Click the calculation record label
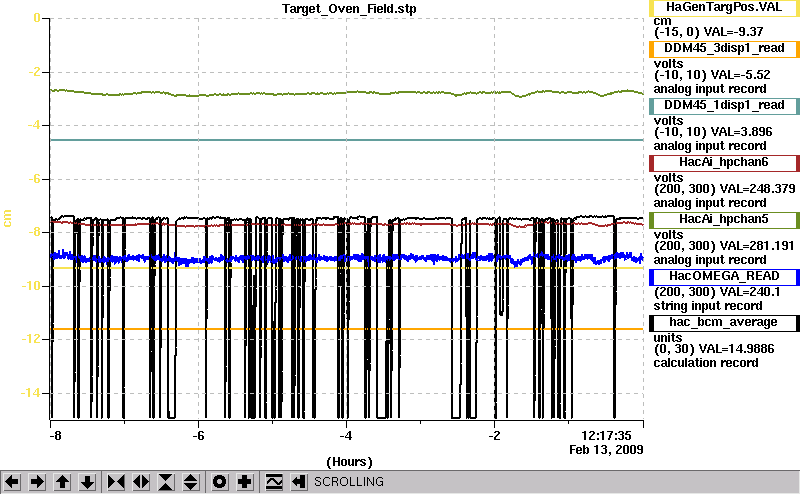 pyautogui.click(x=706, y=363)
